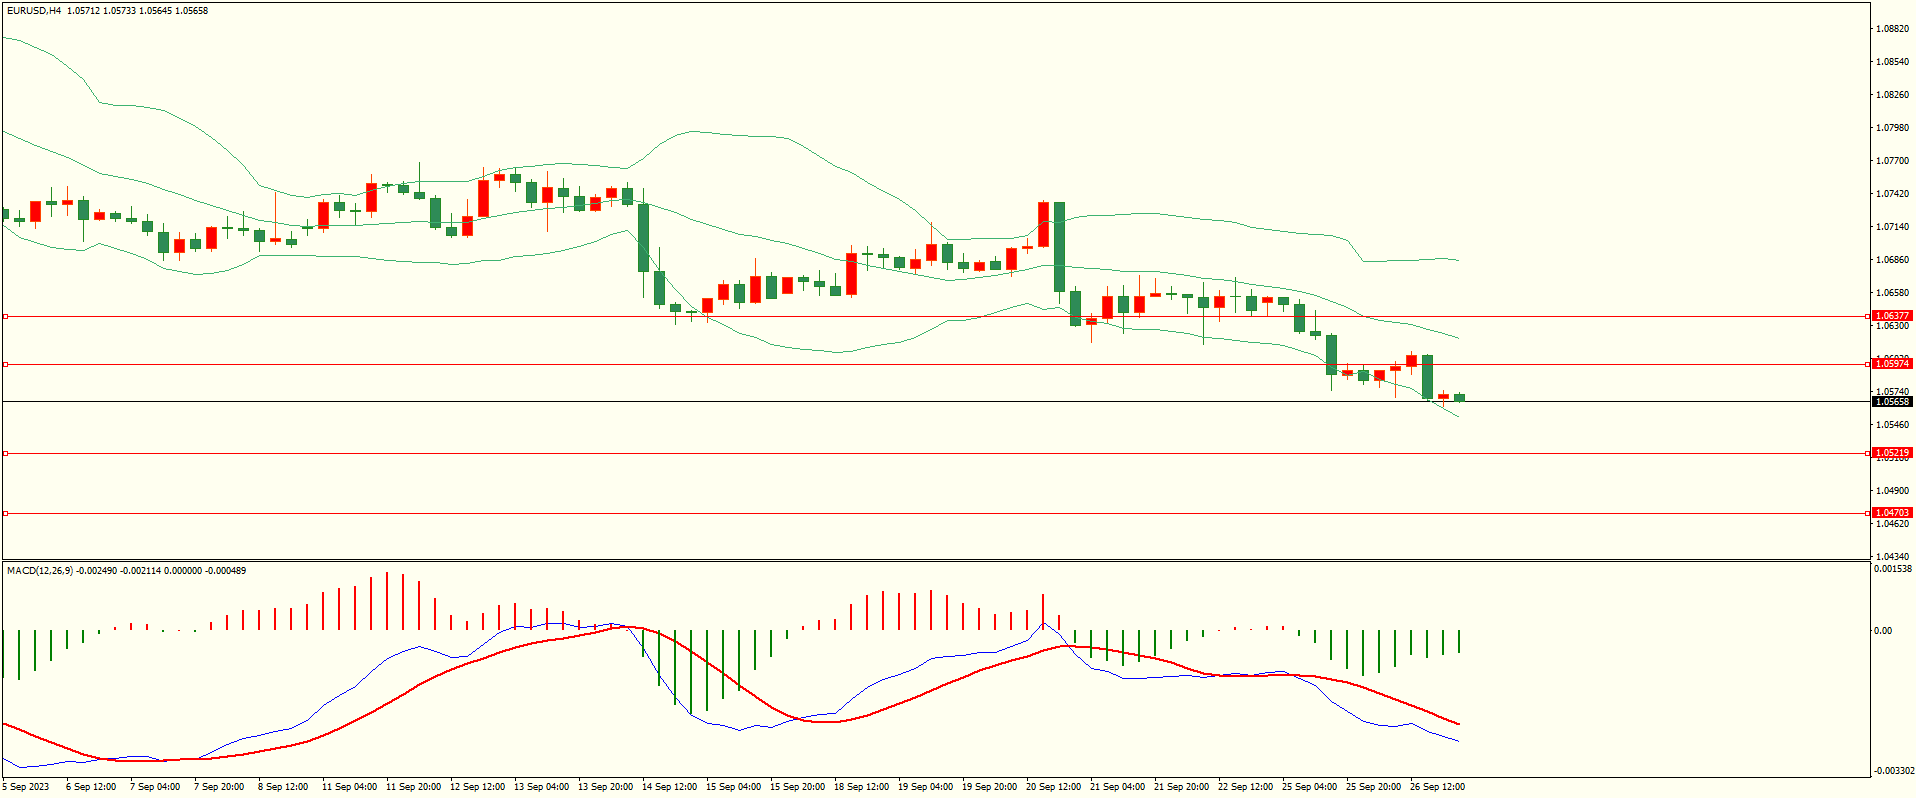Screen dimensions: 1916x798
Task: Click left anchor of 1.05974 line
Action: coord(5,364)
